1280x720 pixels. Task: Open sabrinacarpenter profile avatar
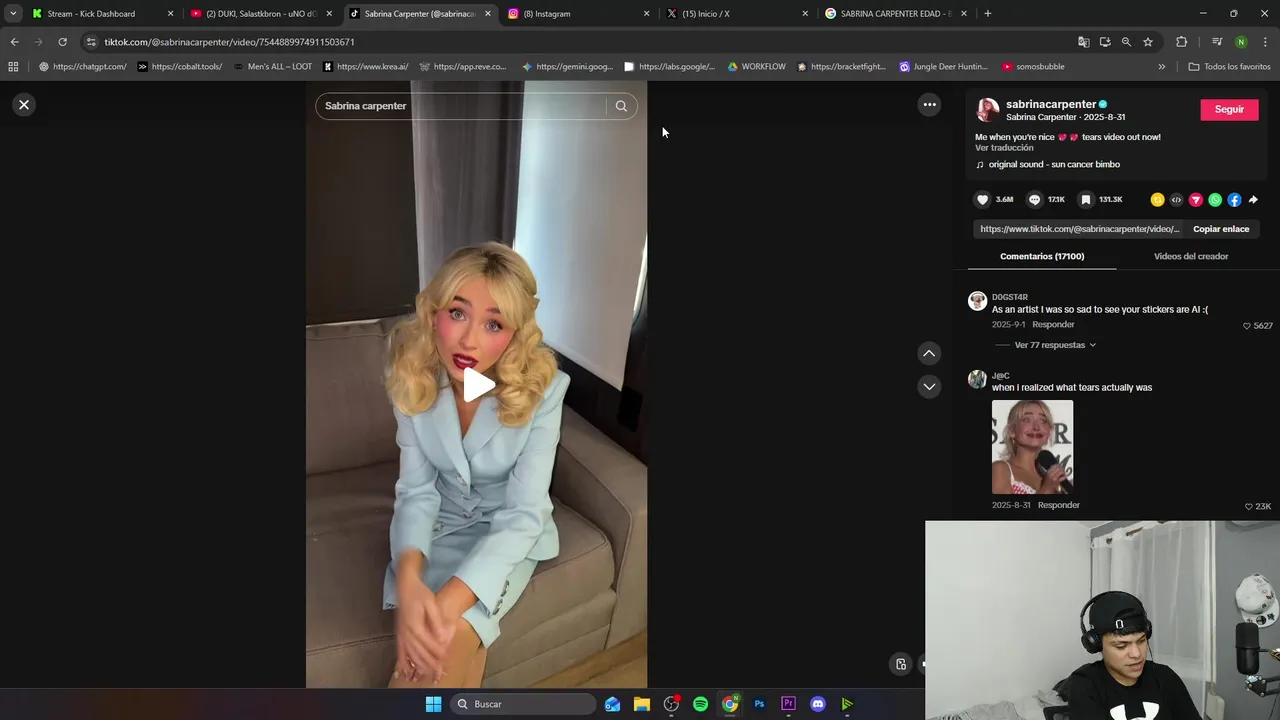tap(988, 110)
